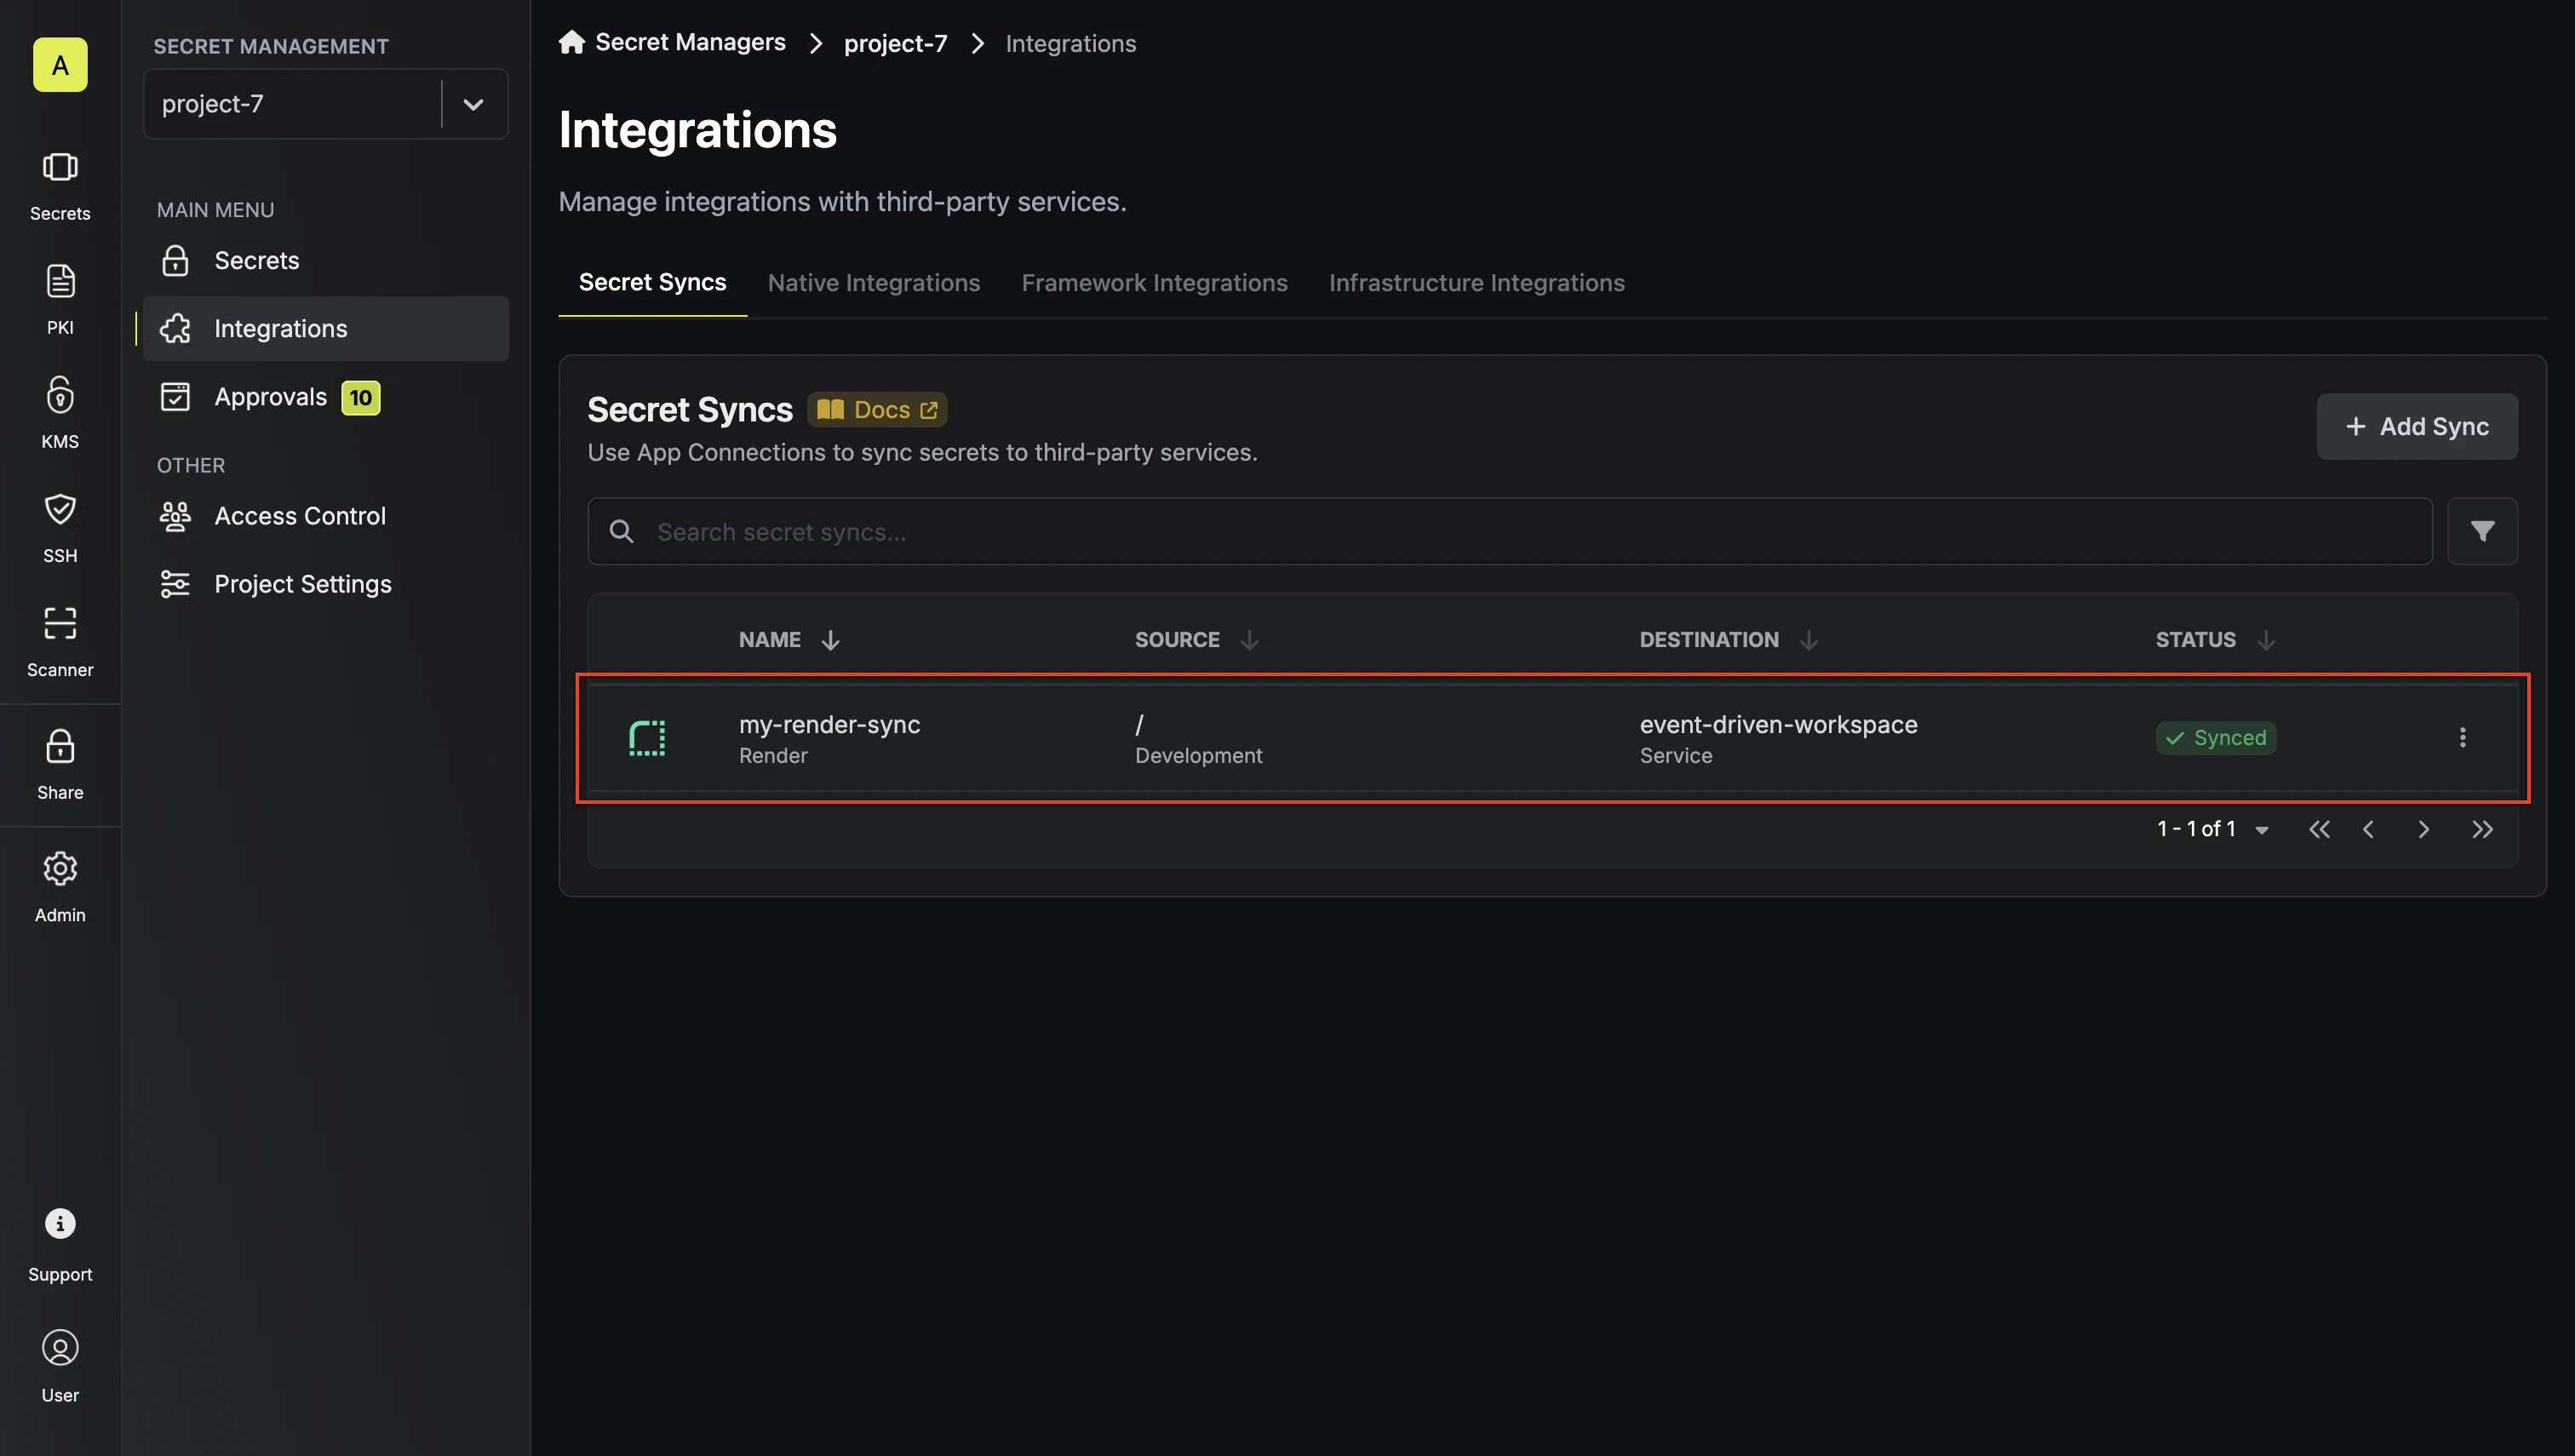Click the Secret Managers breadcrumb link
2575x1456 pixels.
690,42
